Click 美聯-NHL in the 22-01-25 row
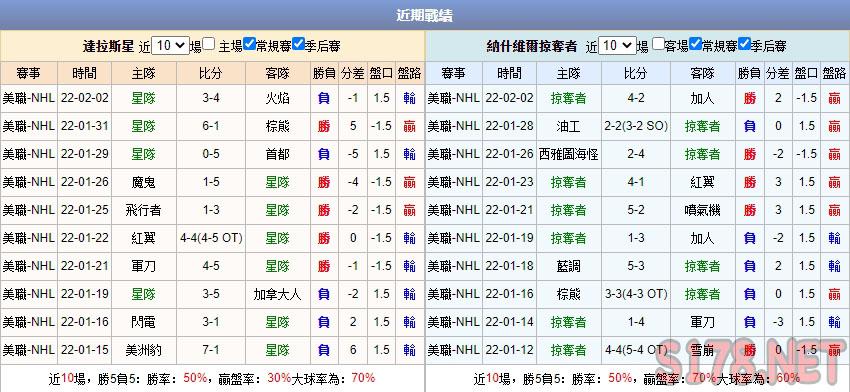The height and width of the screenshot is (392, 850). pyautogui.click(x=29, y=210)
